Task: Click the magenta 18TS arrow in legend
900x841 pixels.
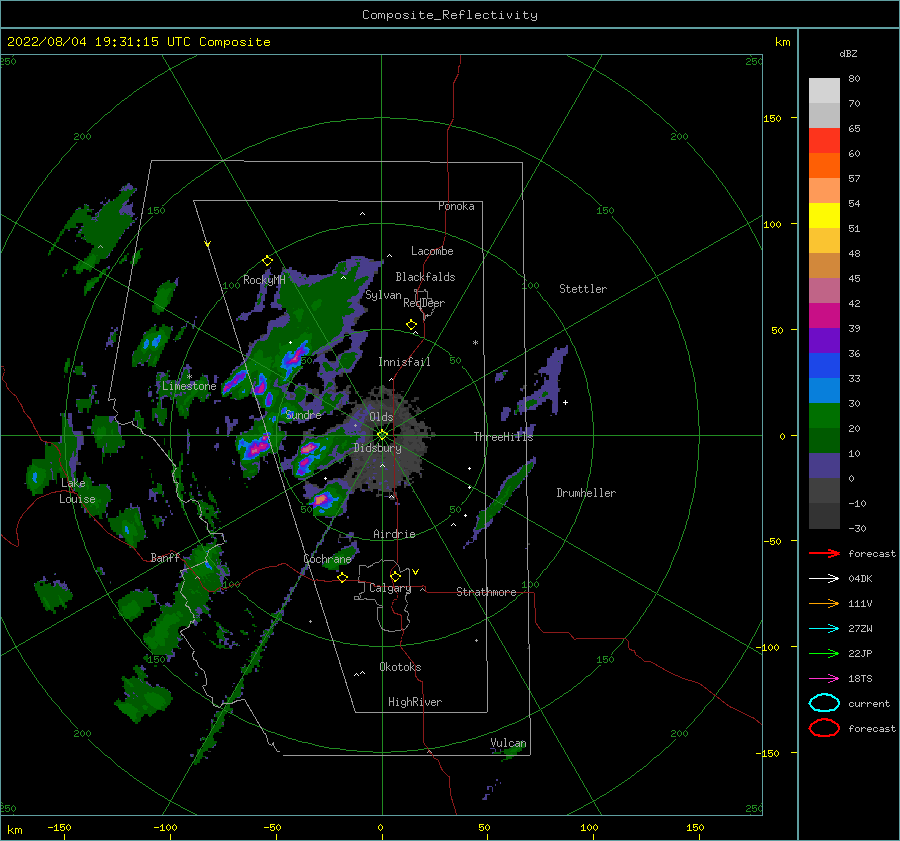Action: coord(824,679)
